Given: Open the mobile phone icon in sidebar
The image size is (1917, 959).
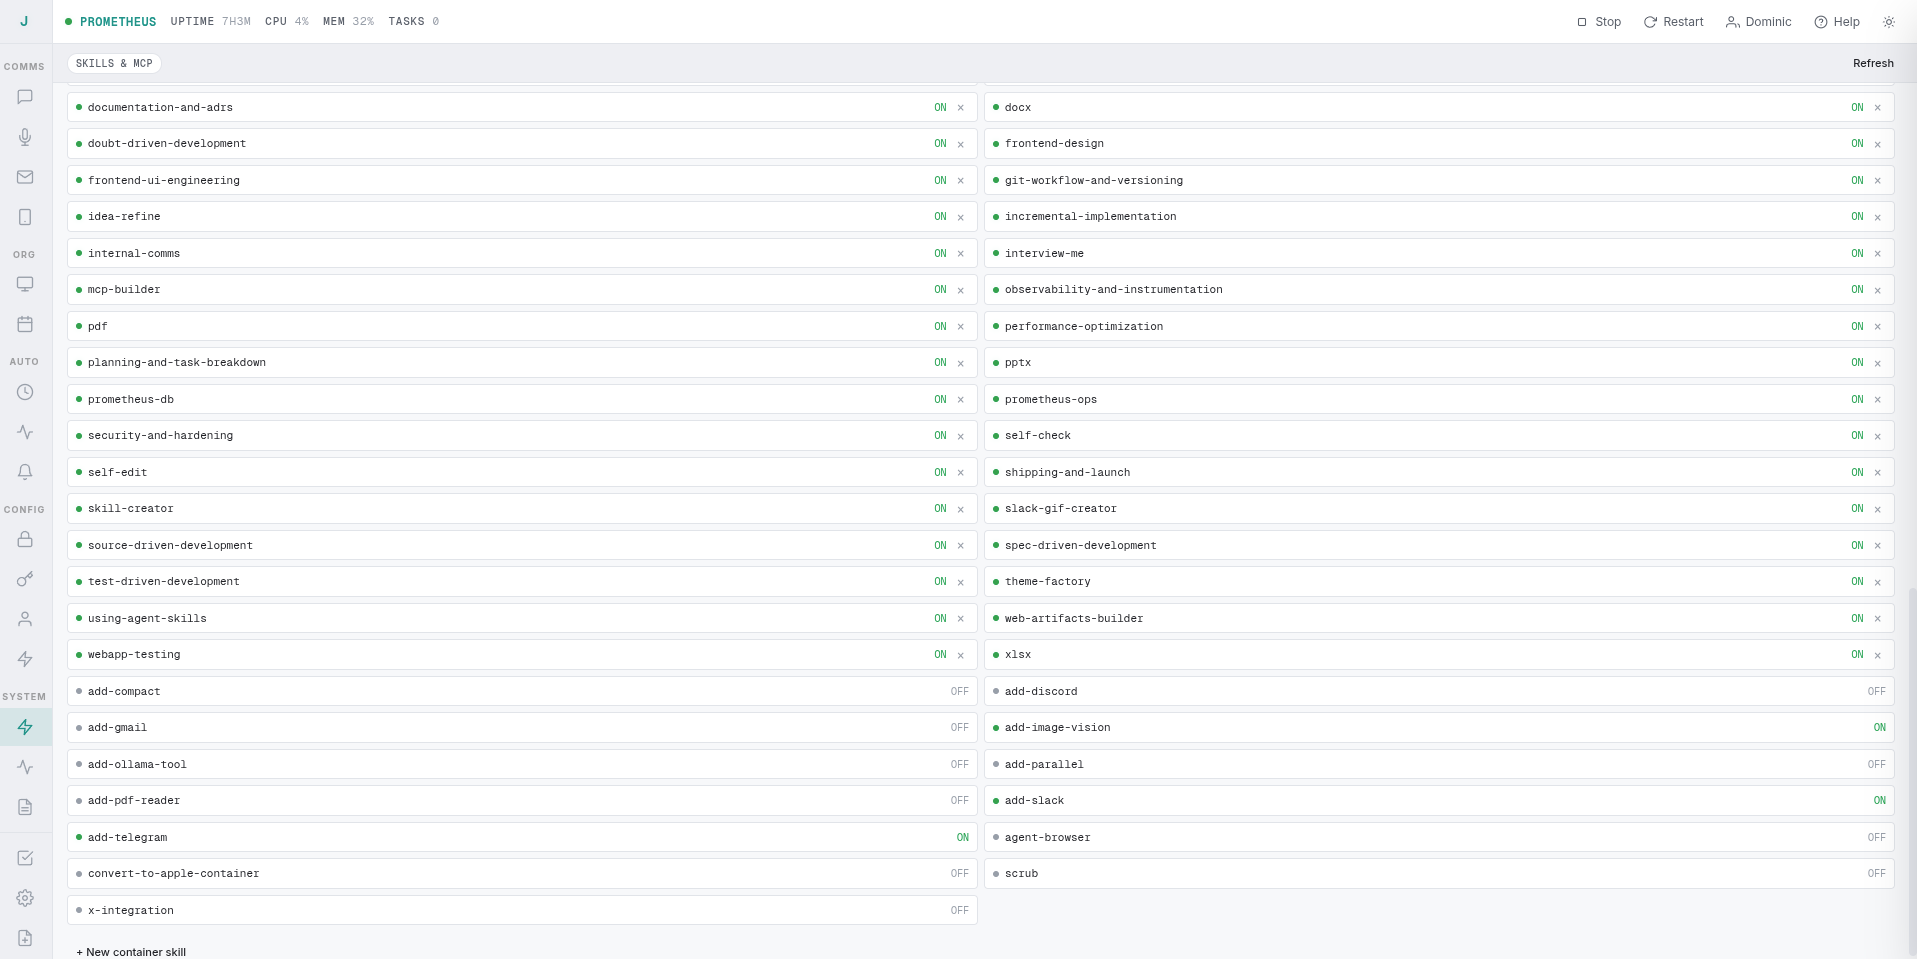Looking at the screenshot, I should tap(25, 217).
